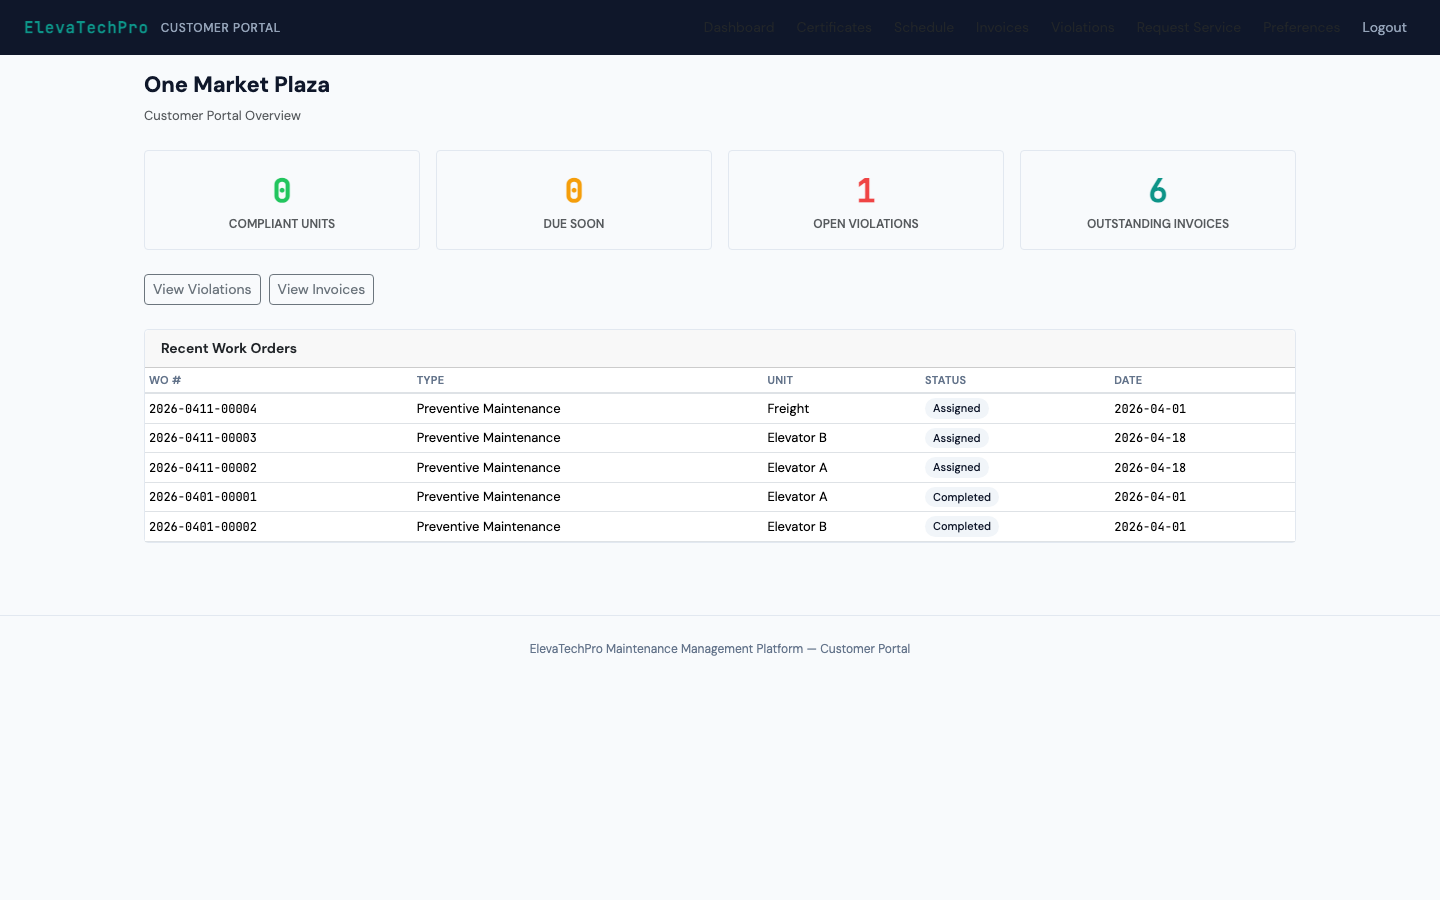Click Elevator B in row 2026-0411-00003
This screenshot has height=900, width=1440.
pos(797,438)
